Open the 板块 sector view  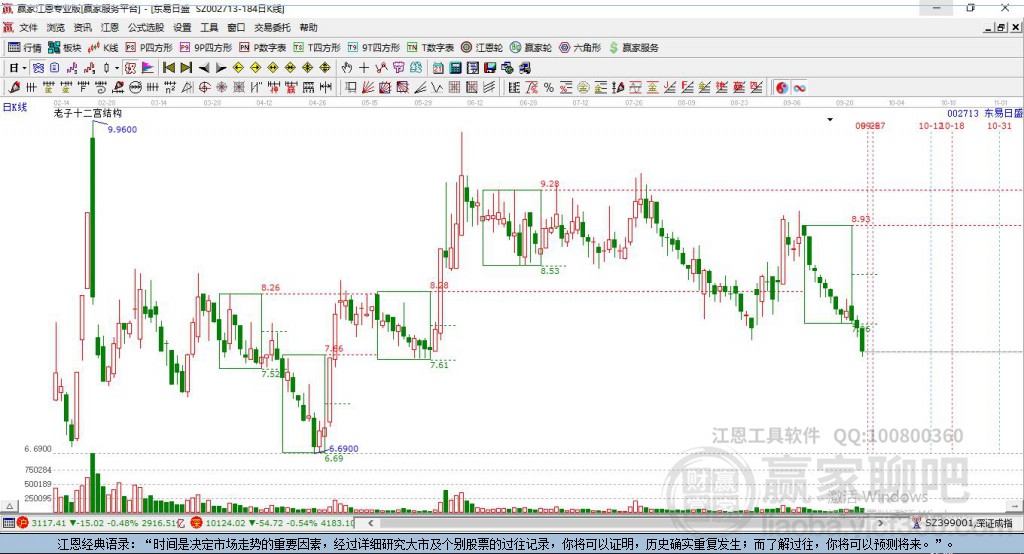pos(64,48)
